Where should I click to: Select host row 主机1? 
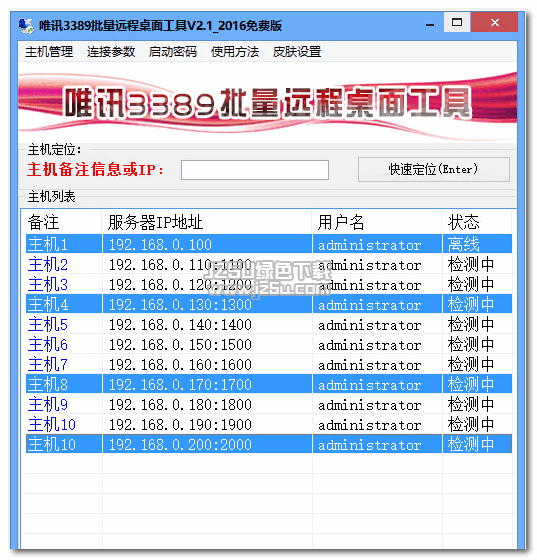(x=269, y=245)
